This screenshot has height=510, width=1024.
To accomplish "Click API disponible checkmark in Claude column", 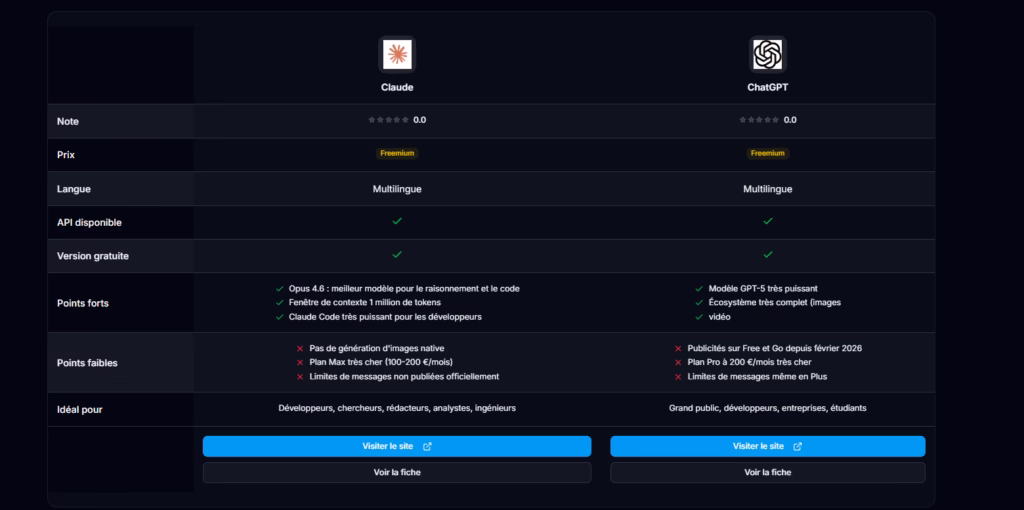I will (397, 221).
